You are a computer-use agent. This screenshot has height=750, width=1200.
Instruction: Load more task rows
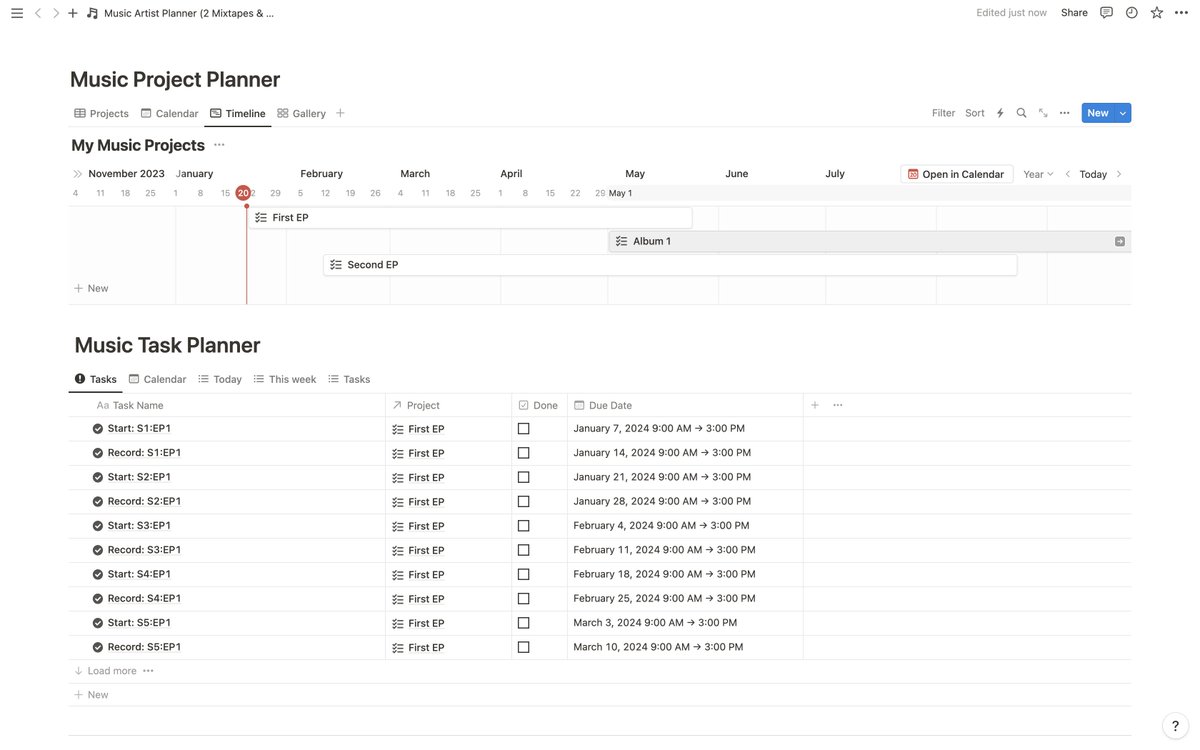[105, 671]
